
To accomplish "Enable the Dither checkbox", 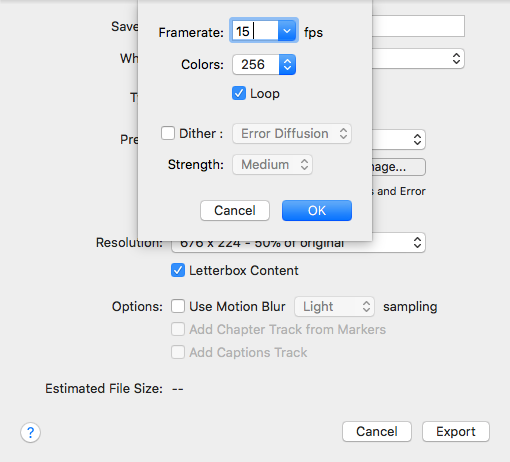I will pos(168,133).
